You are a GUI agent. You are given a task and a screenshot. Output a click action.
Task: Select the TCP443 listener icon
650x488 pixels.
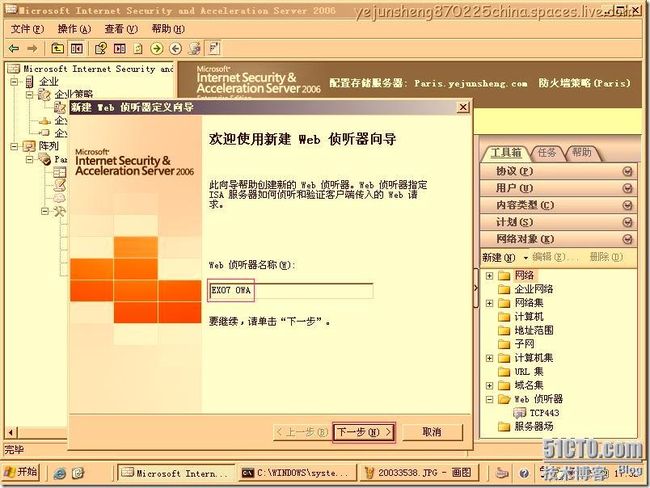coord(519,413)
